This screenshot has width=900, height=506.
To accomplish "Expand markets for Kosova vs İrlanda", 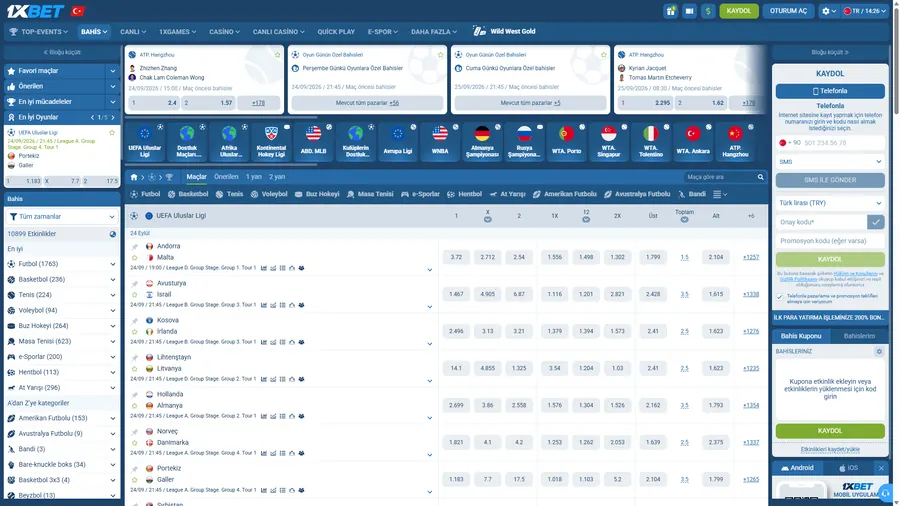I will 429,344.
